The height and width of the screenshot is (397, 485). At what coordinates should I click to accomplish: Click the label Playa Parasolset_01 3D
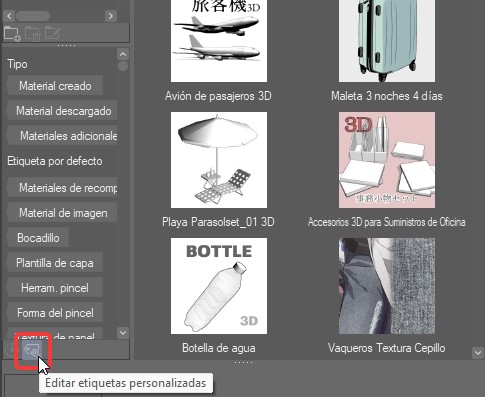click(x=218, y=222)
